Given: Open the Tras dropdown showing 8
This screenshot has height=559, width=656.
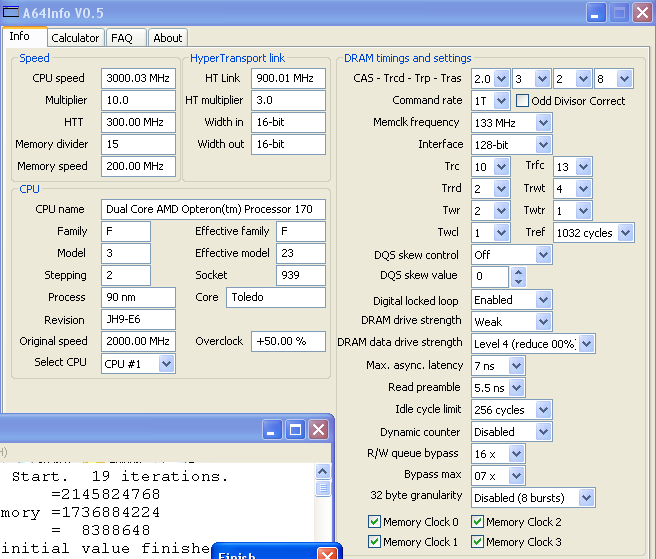Looking at the screenshot, I should 624,79.
